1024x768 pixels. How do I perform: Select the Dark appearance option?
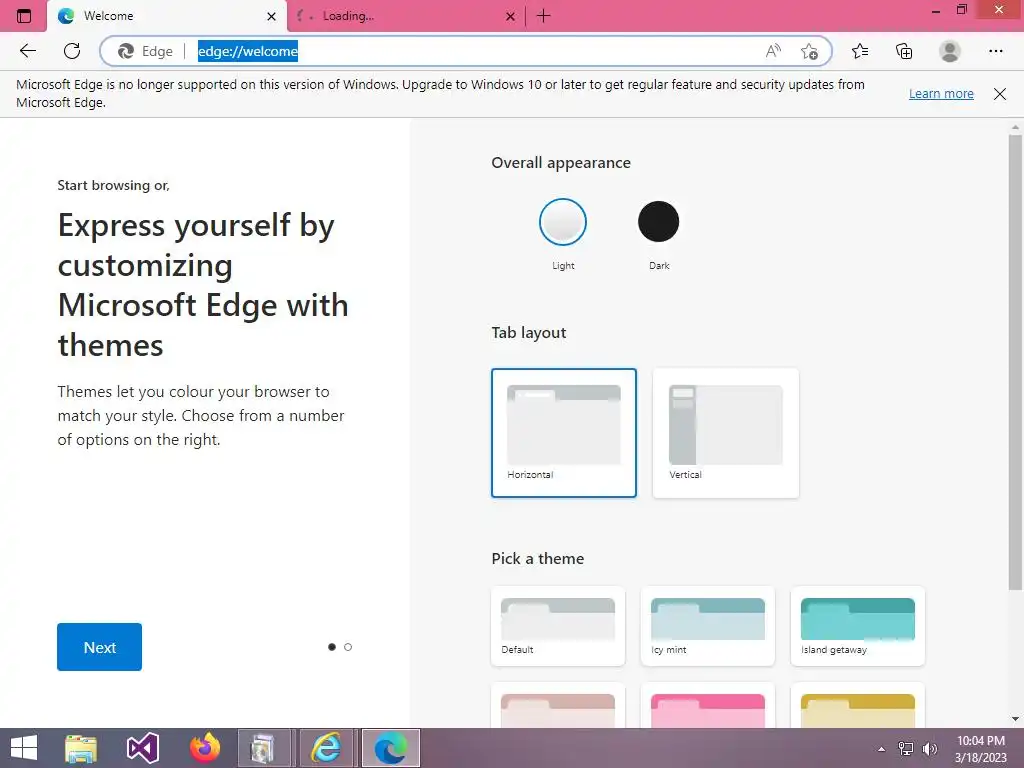point(658,222)
